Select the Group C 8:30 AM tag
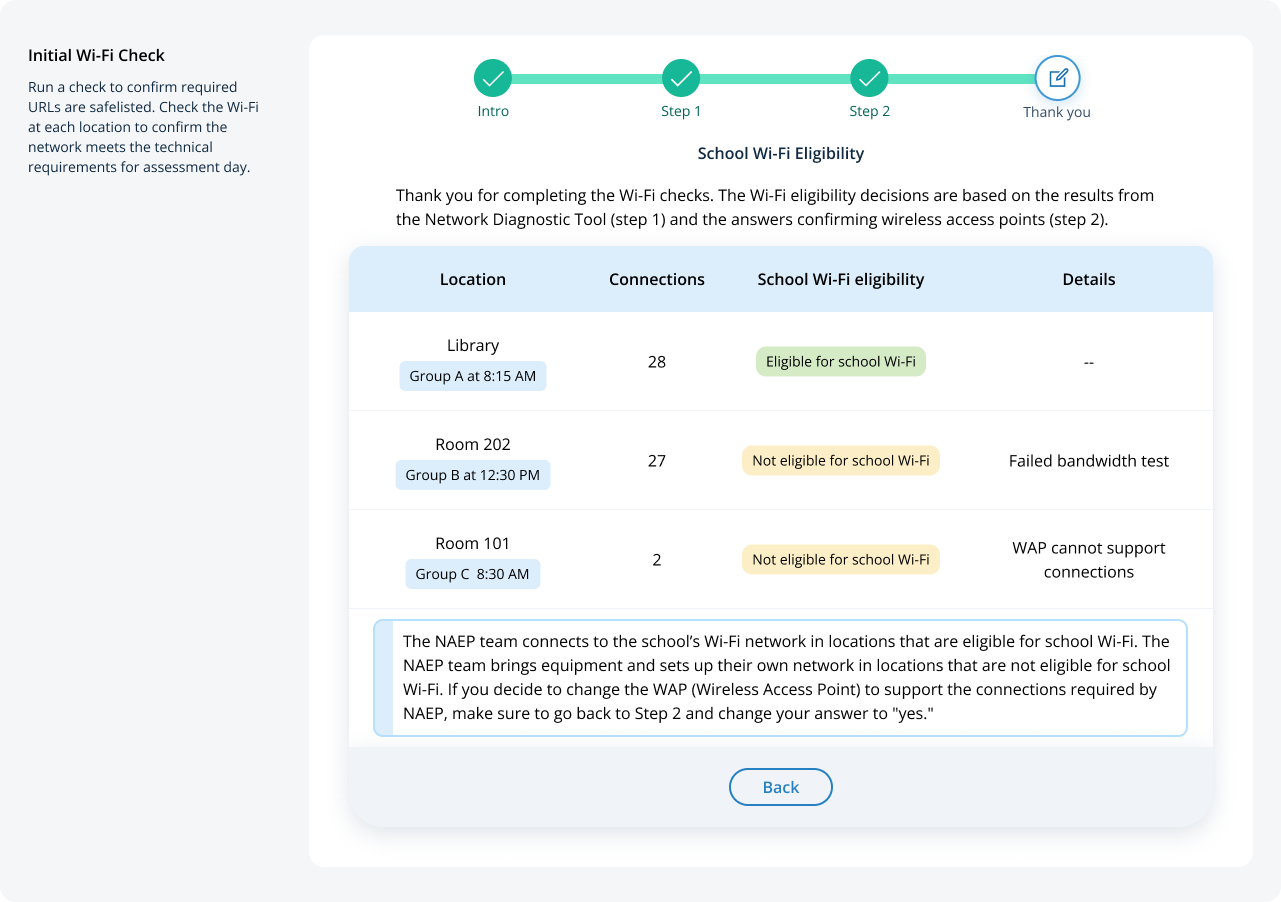The width and height of the screenshot is (1281, 902). [473, 574]
